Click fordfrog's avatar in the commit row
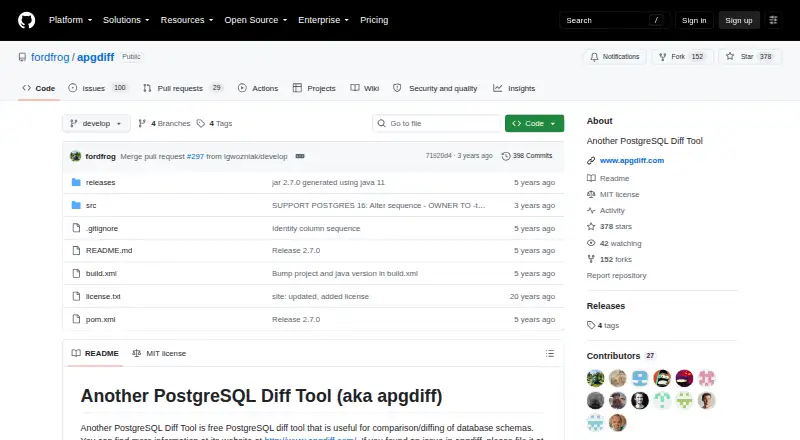800x440 pixels. pyautogui.click(x=76, y=156)
